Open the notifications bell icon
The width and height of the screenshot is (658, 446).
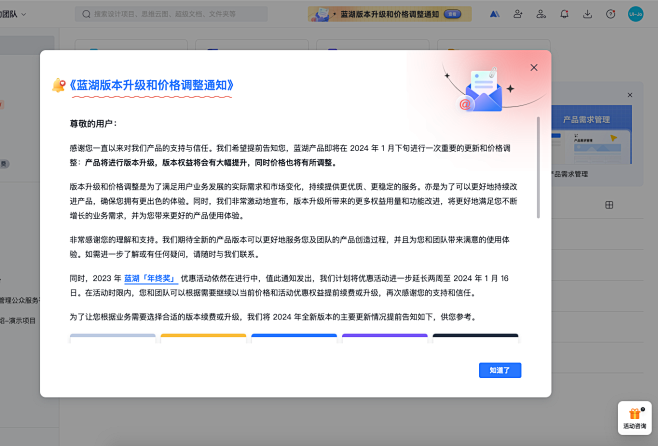coord(564,14)
